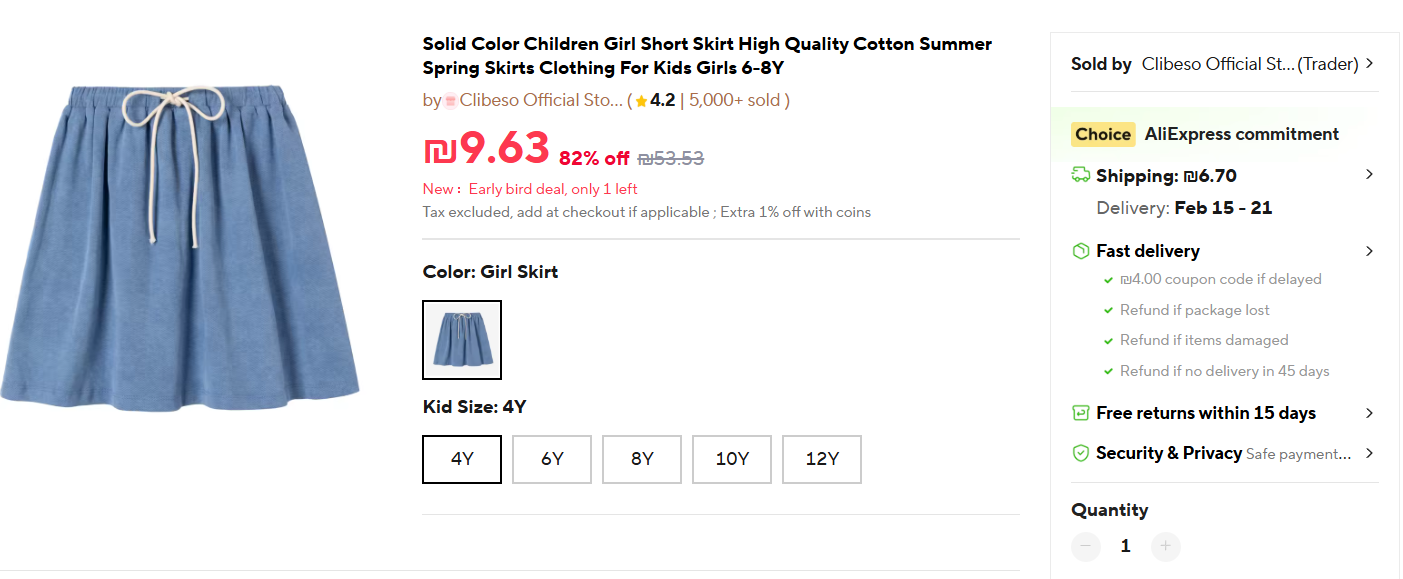This screenshot has height=579, width=1403.
Task: Click the Choice badge
Action: coord(1103,134)
